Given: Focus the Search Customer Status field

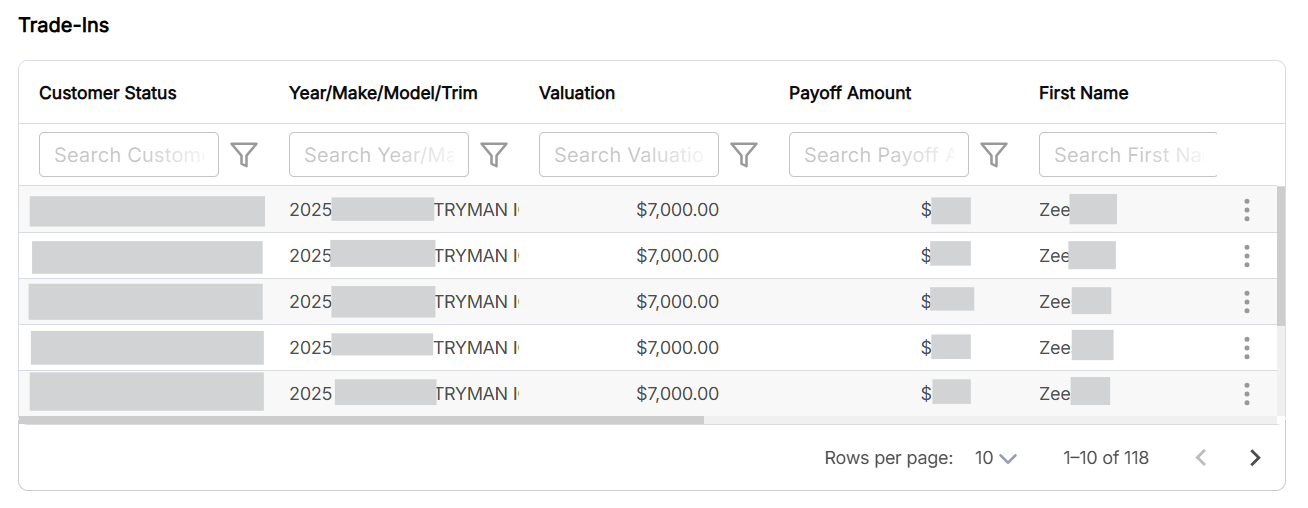Looking at the screenshot, I should [x=128, y=155].
